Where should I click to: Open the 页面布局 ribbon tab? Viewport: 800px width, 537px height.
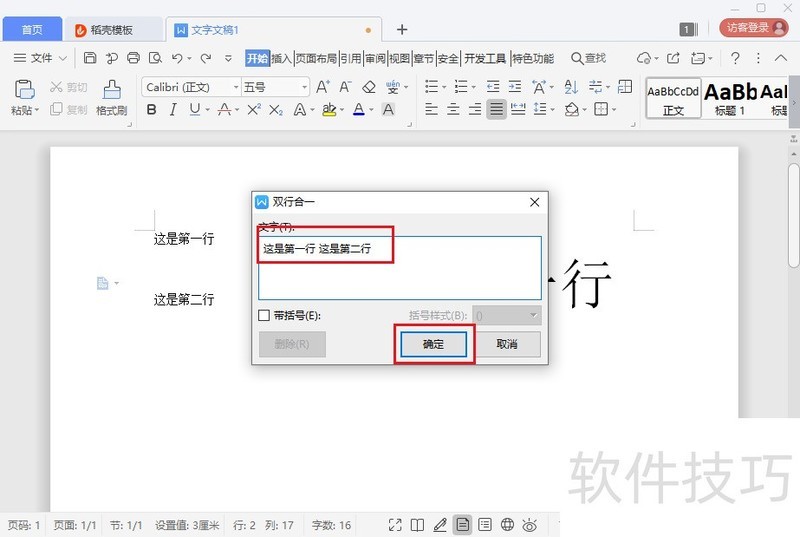316,58
